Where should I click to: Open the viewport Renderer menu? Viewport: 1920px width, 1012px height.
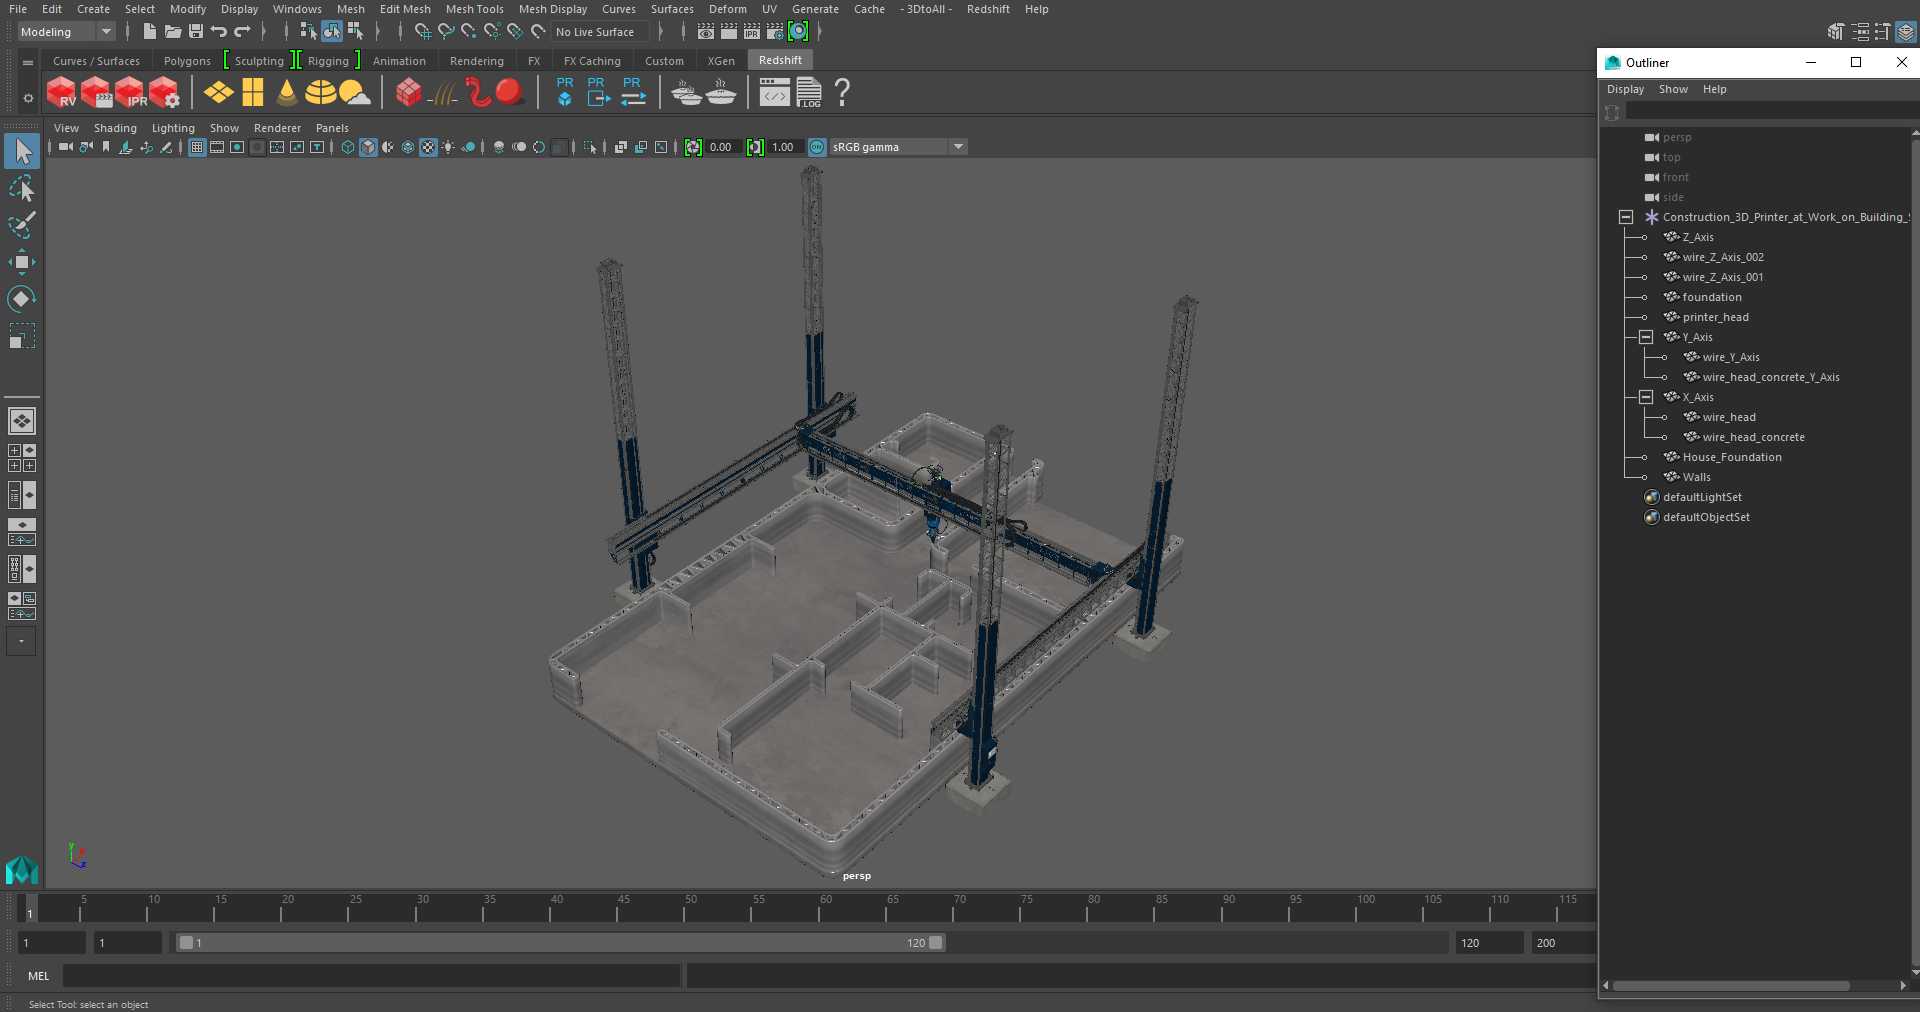point(277,128)
